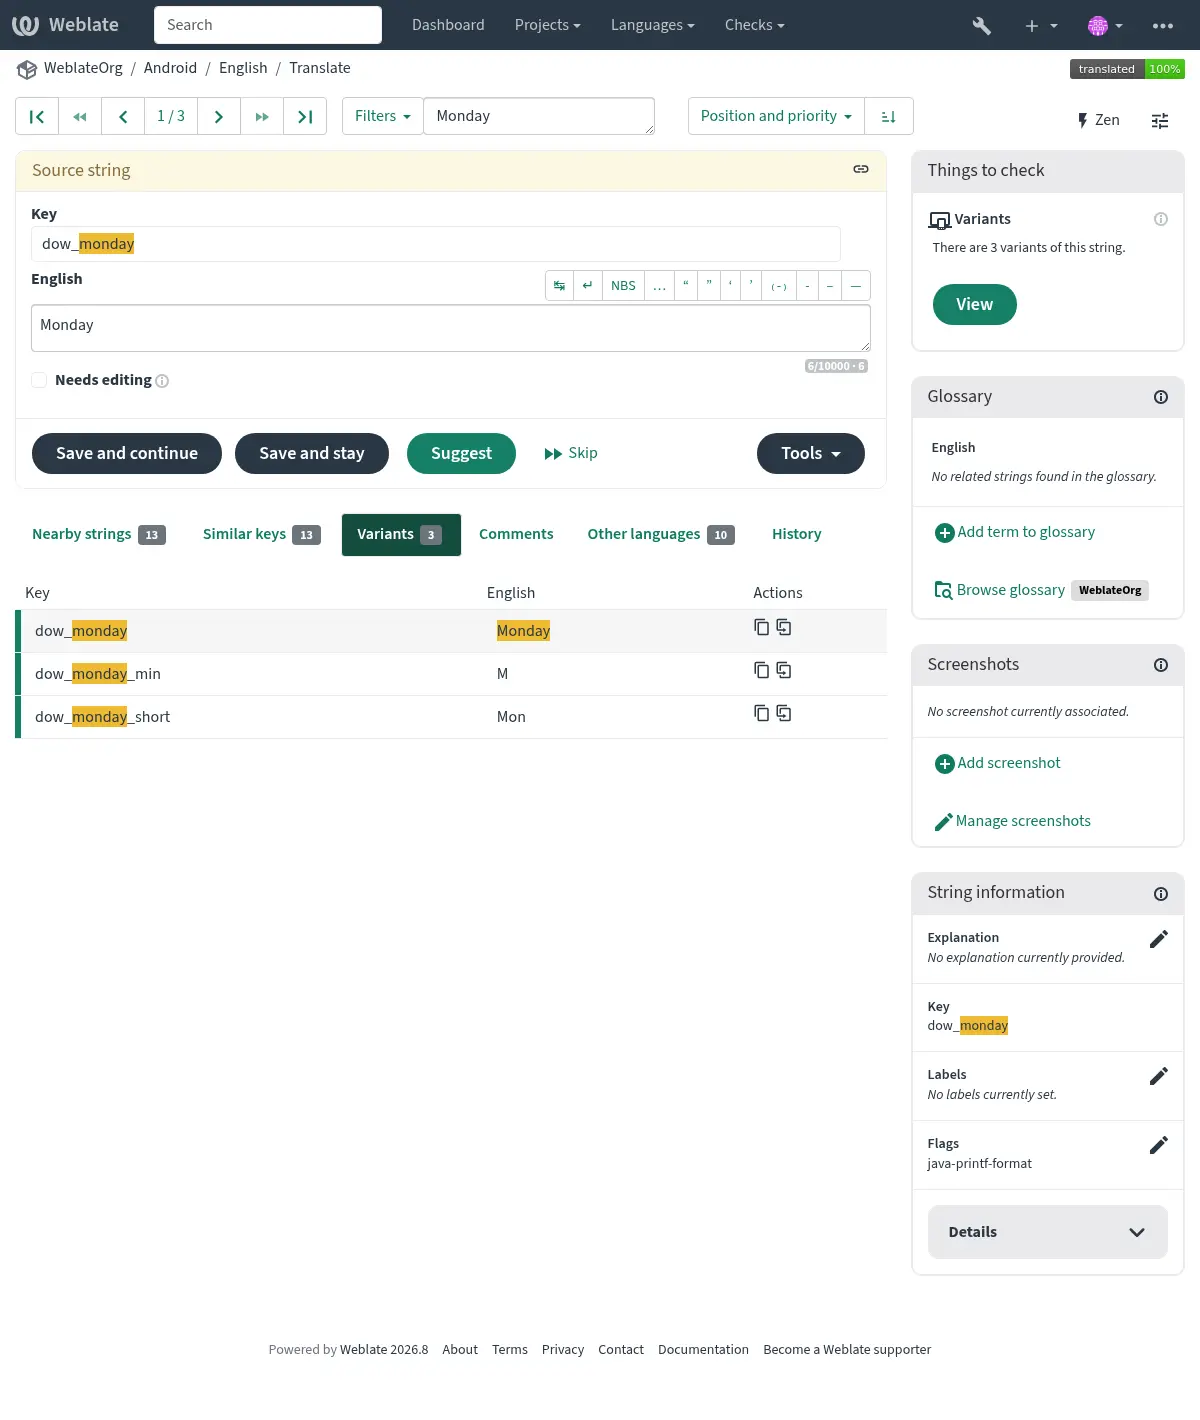Open the Filters dropdown

383,116
